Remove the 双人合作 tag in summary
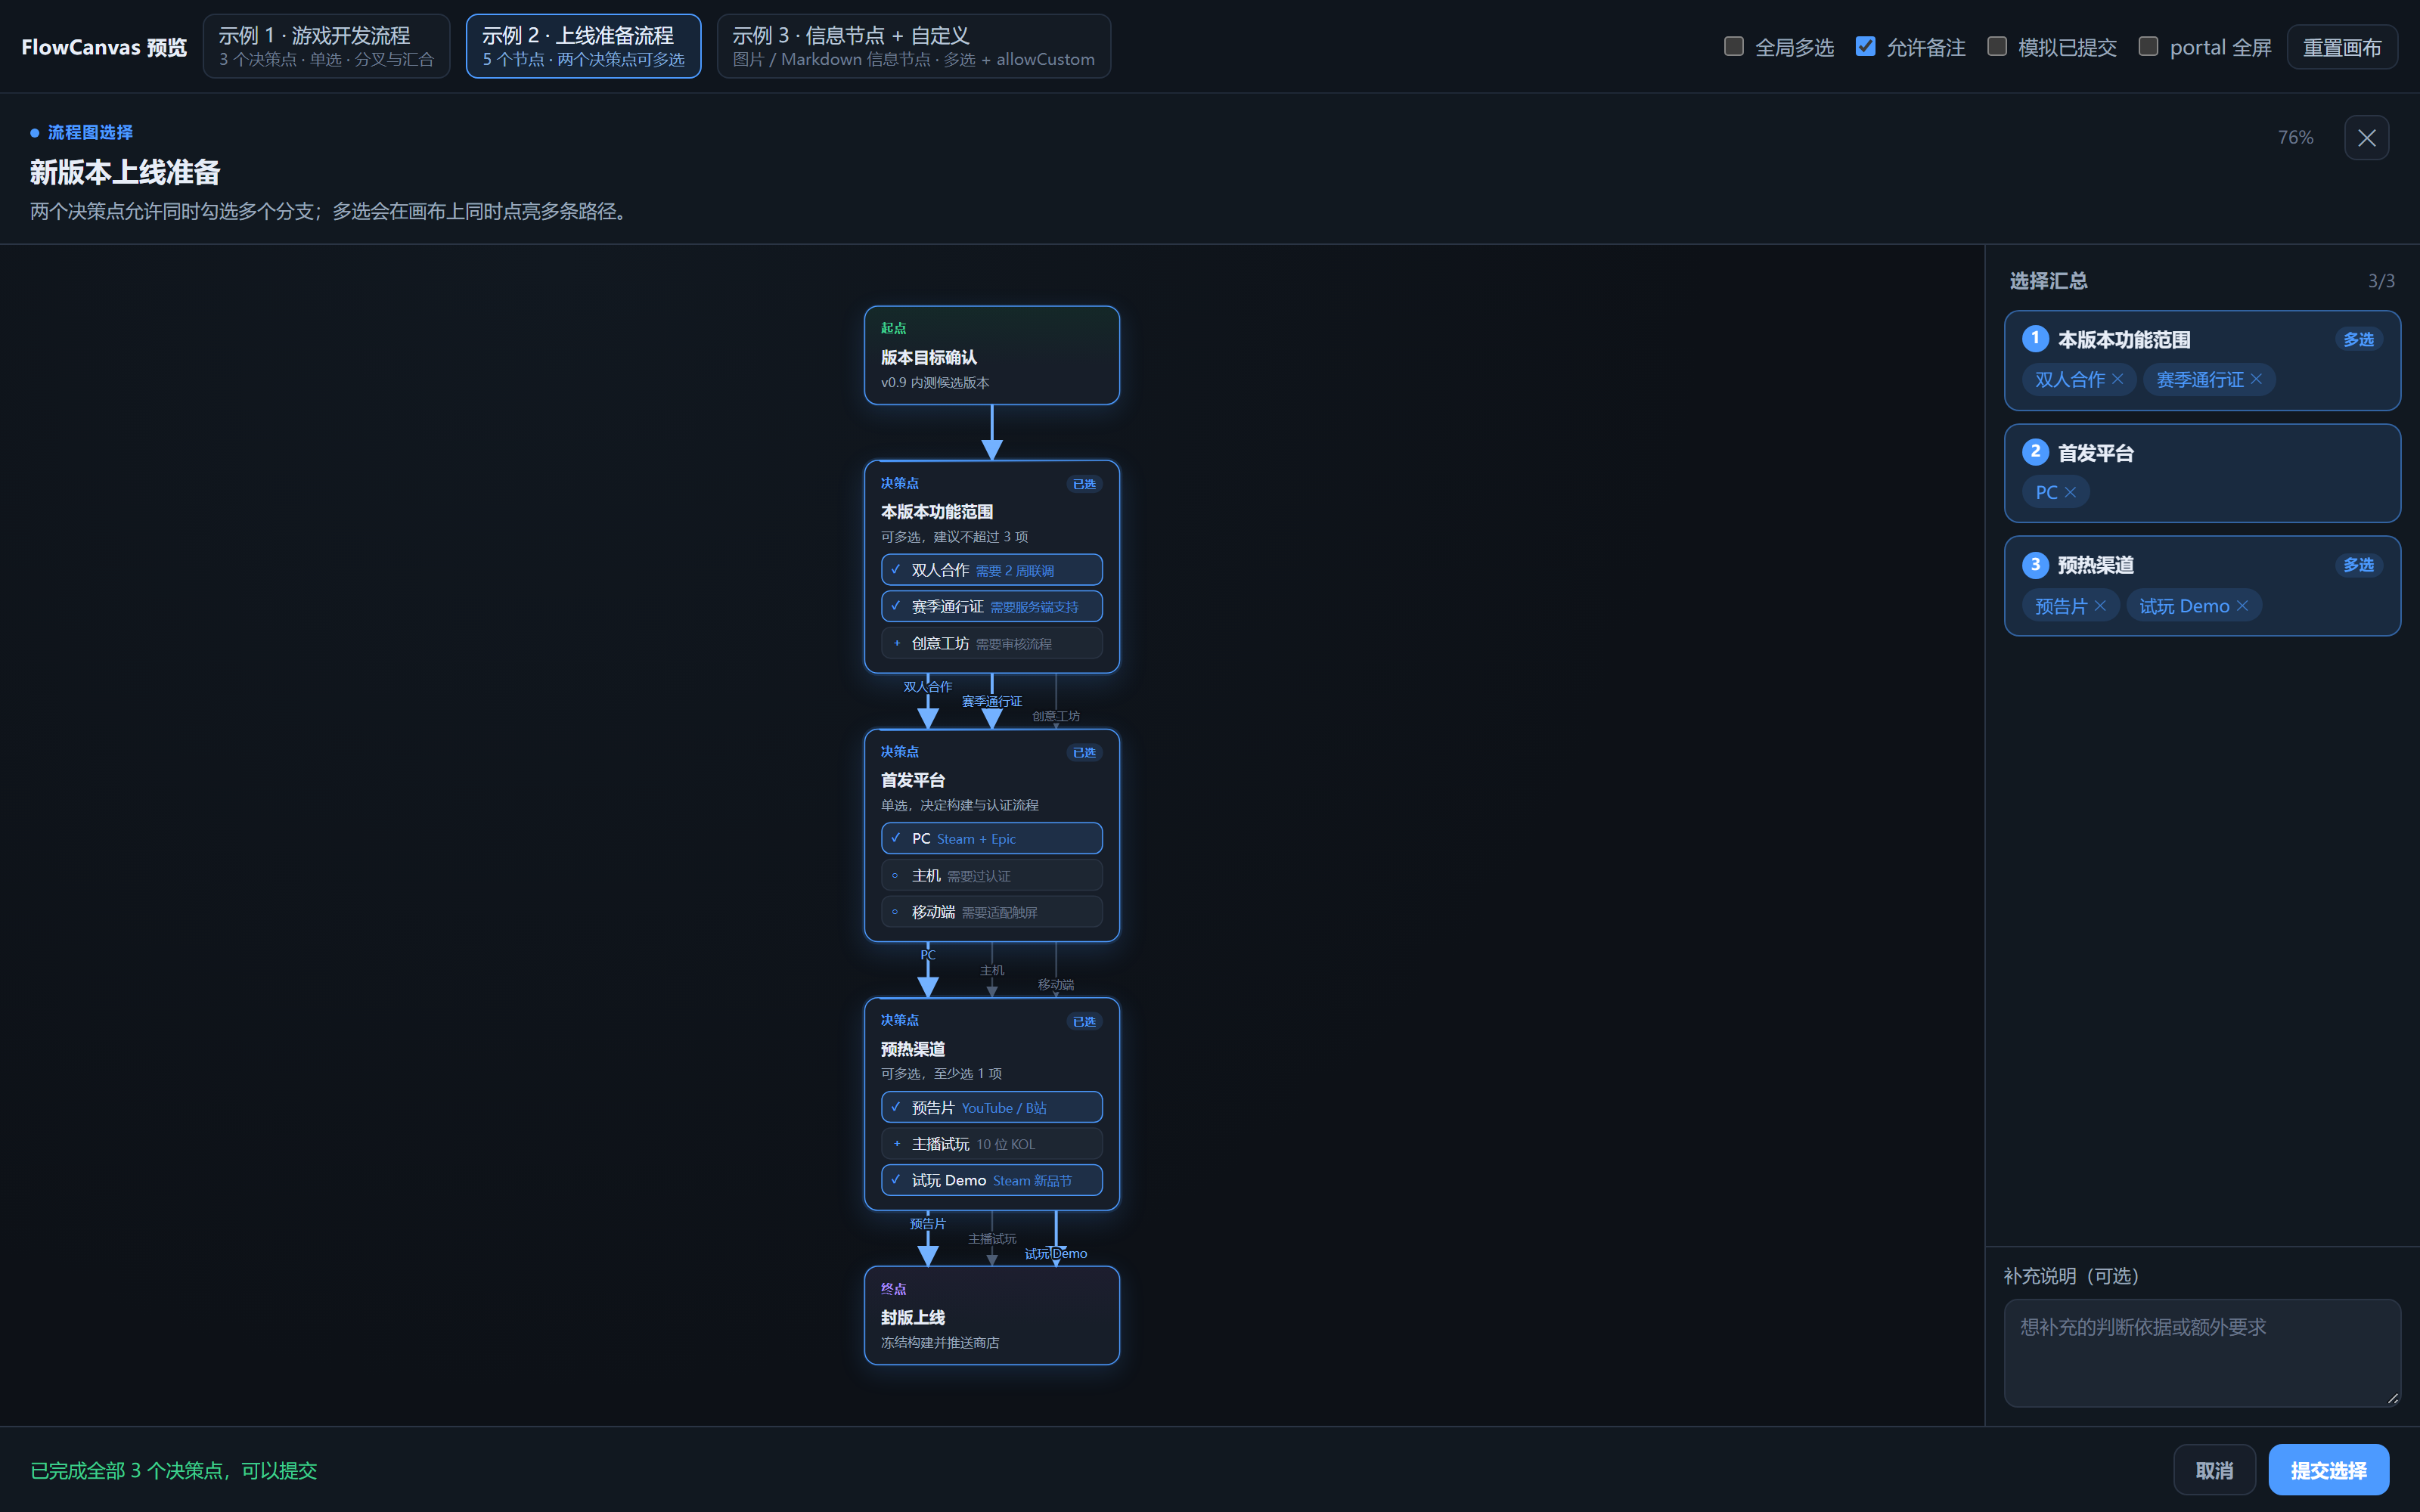 (2117, 379)
